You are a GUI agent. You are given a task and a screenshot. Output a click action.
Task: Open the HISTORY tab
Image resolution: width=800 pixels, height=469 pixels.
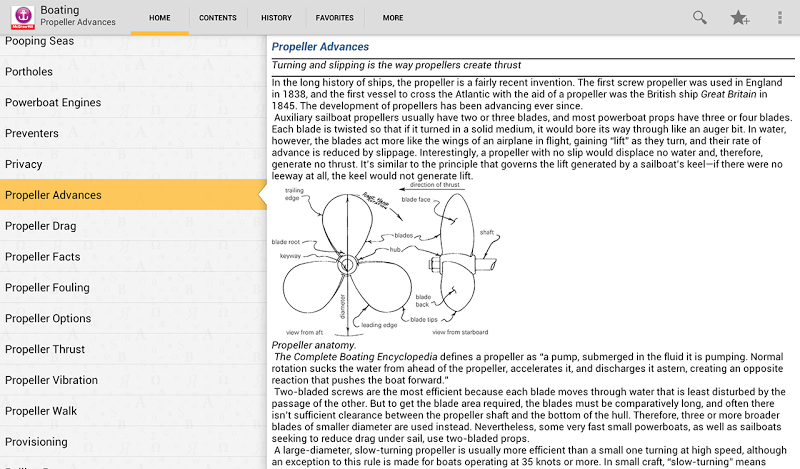[x=277, y=18]
